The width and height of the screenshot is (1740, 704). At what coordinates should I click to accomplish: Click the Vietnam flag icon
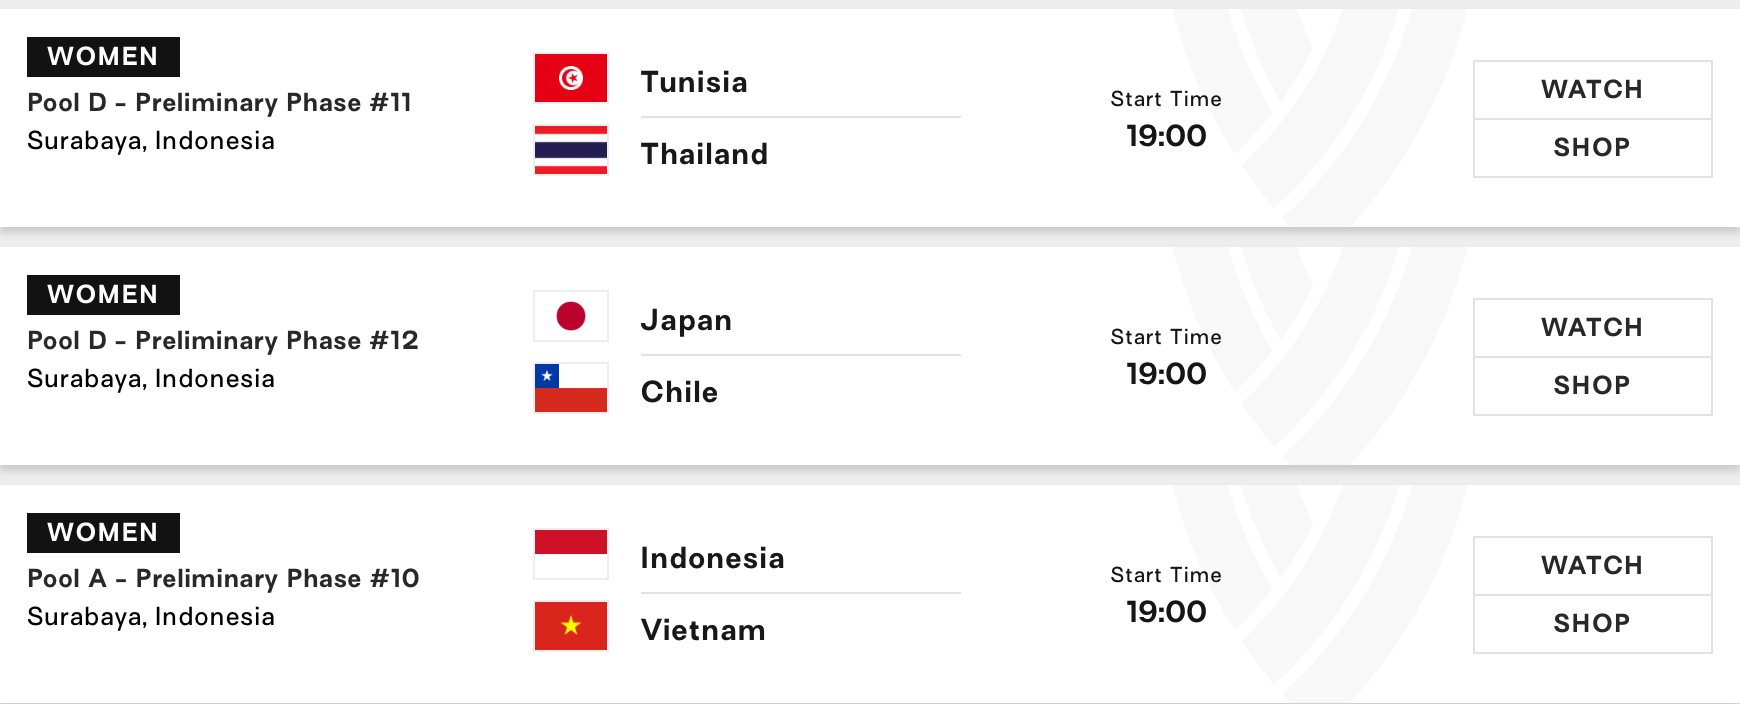pos(571,626)
